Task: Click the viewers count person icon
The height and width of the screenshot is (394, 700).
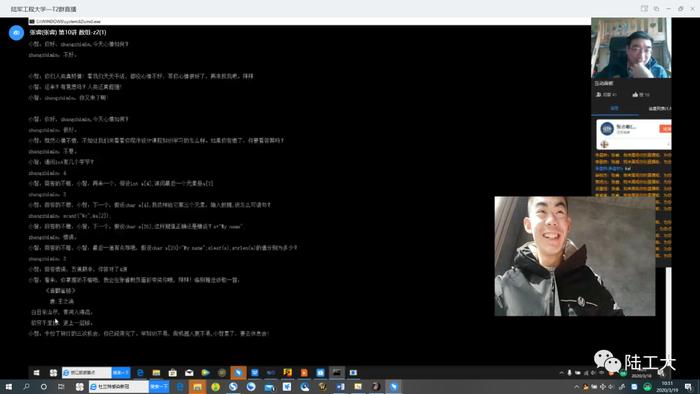Action: pyautogui.click(x=599, y=95)
